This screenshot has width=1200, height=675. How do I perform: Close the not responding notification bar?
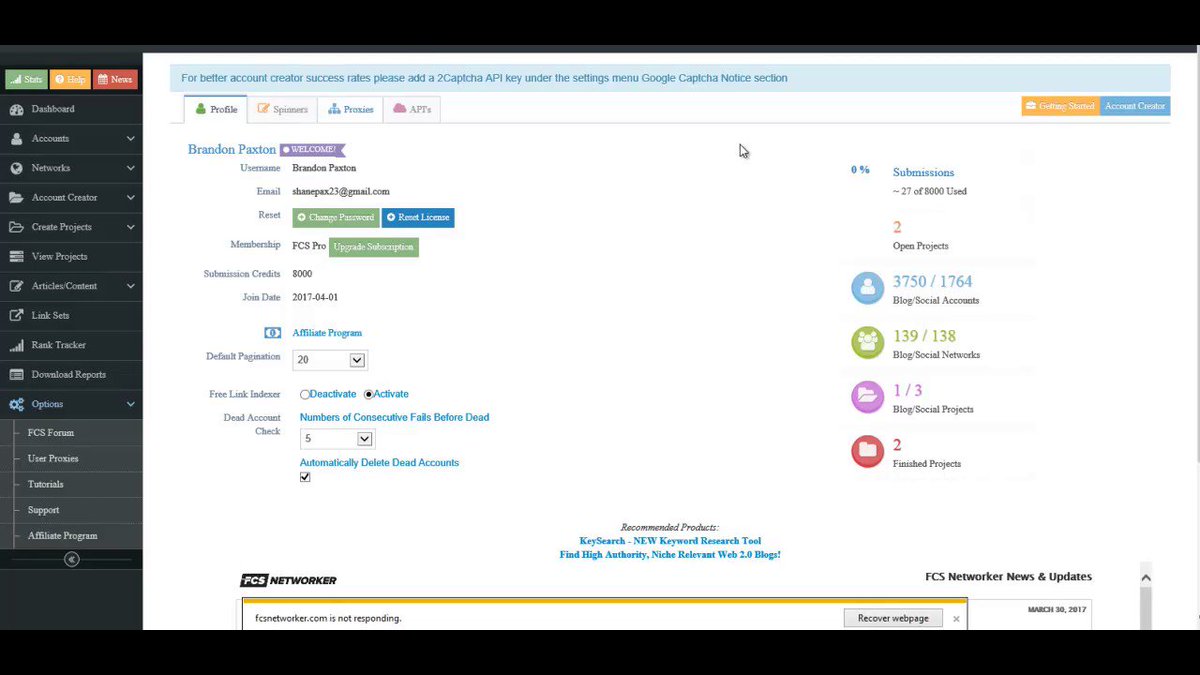click(x=956, y=619)
